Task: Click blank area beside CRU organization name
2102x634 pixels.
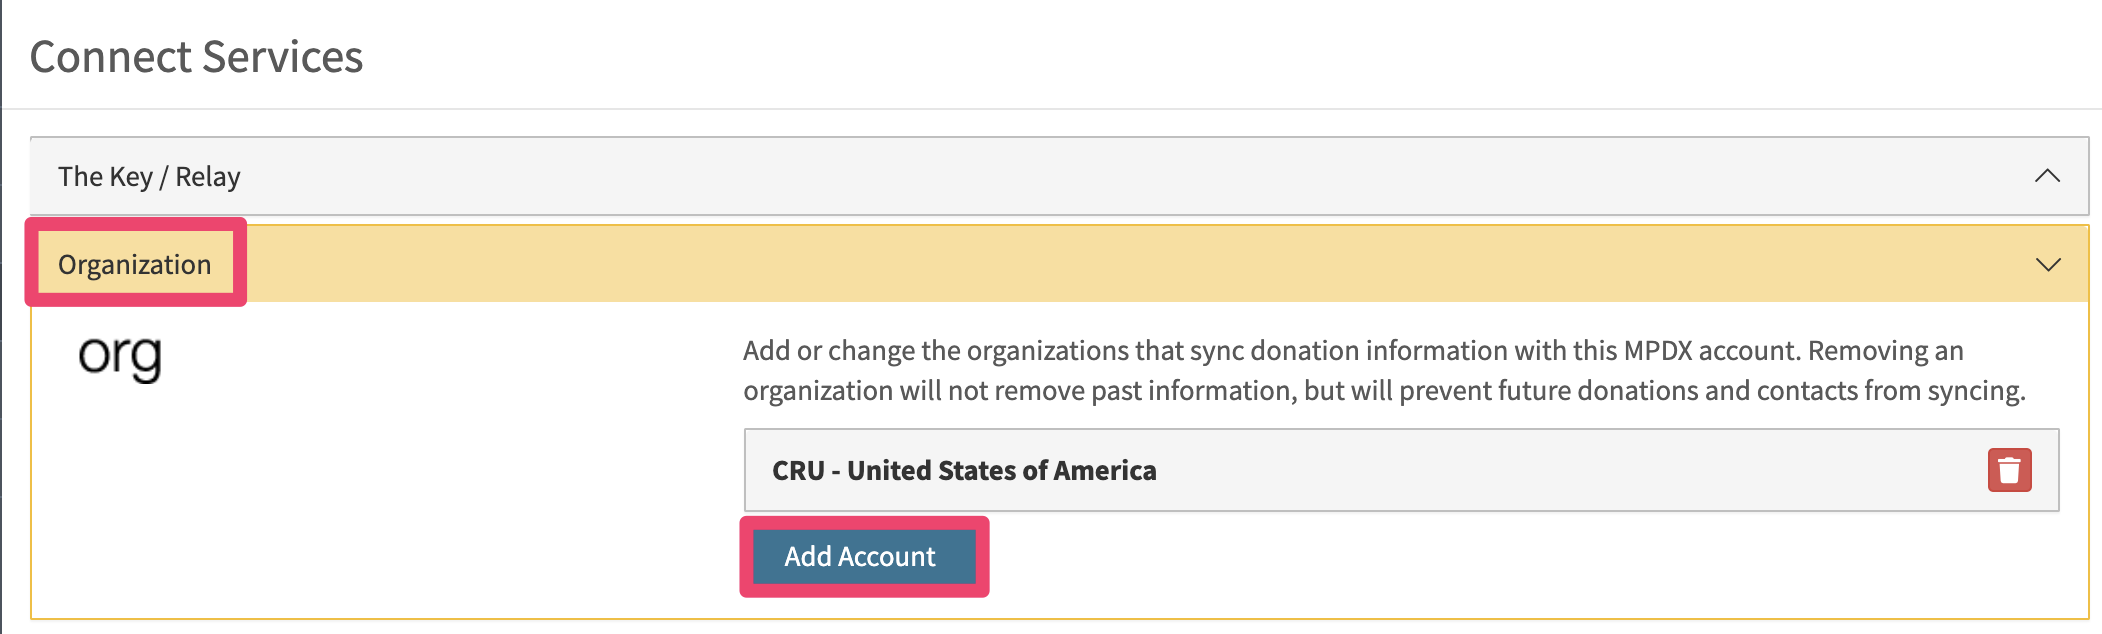Action: tap(1570, 470)
